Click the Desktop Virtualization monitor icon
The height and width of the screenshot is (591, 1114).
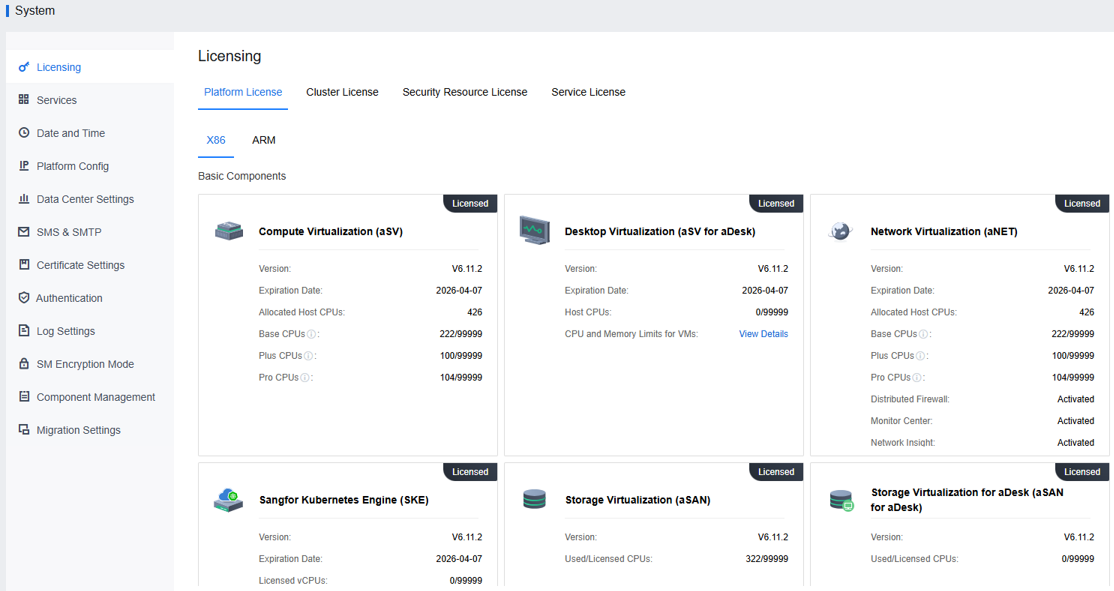pyautogui.click(x=534, y=230)
